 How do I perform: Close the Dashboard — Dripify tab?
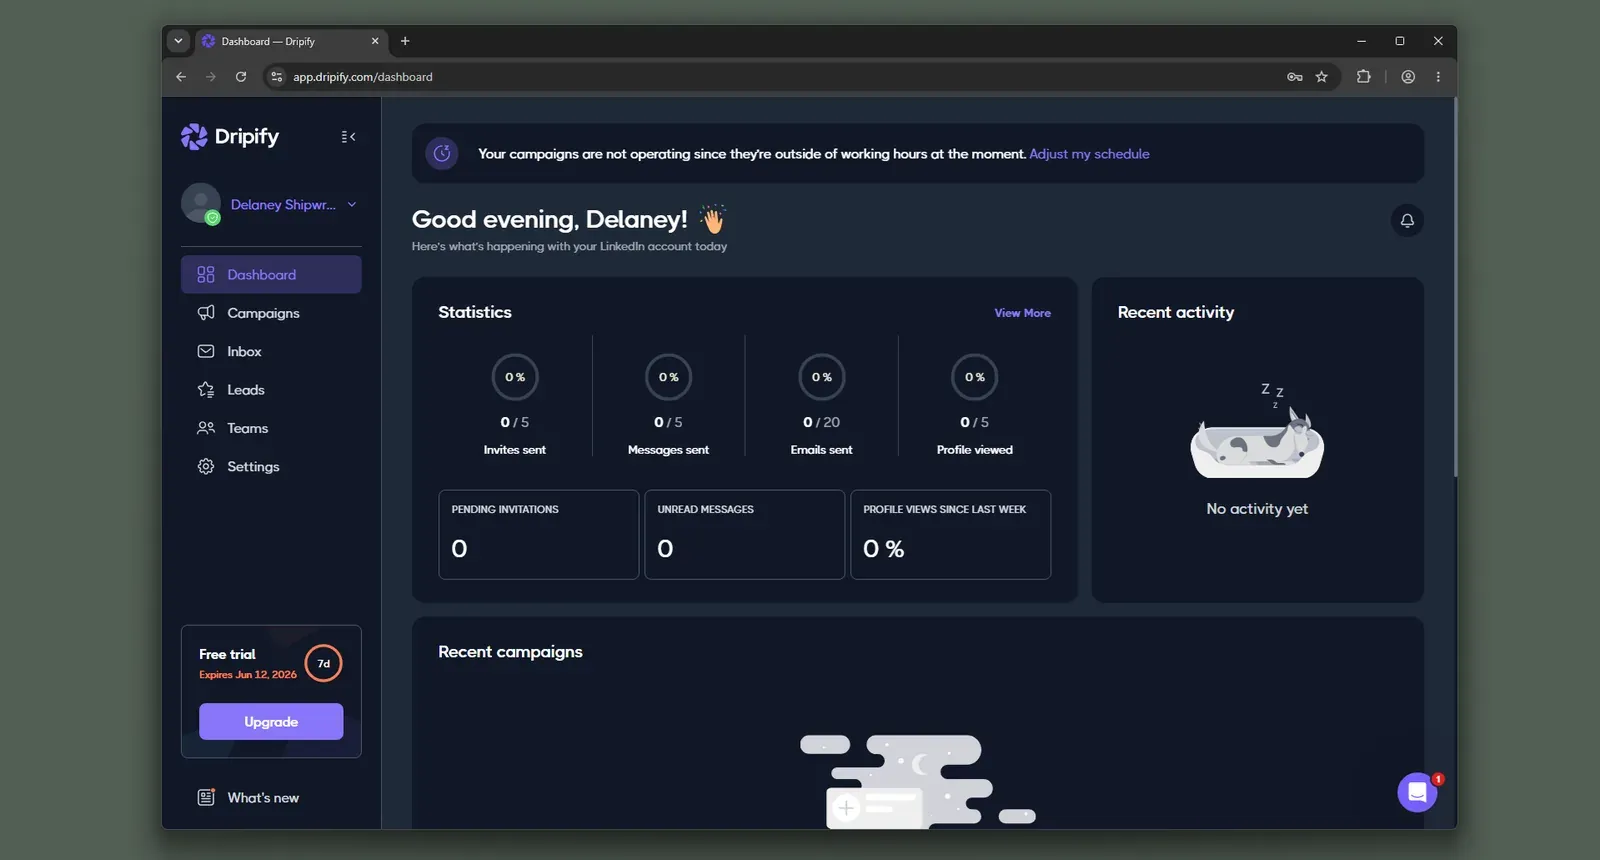pos(375,41)
